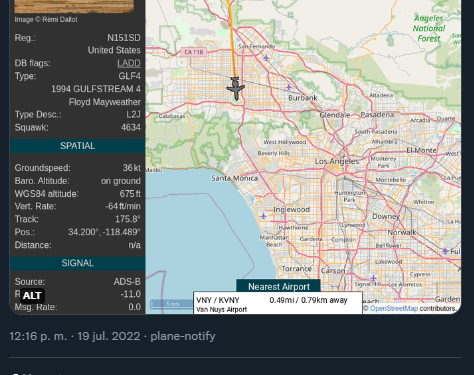Image resolution: width=474 pixels, height=375 pixels.
Task: Click the vertical rate -64 ft/min
Action: 123,206
